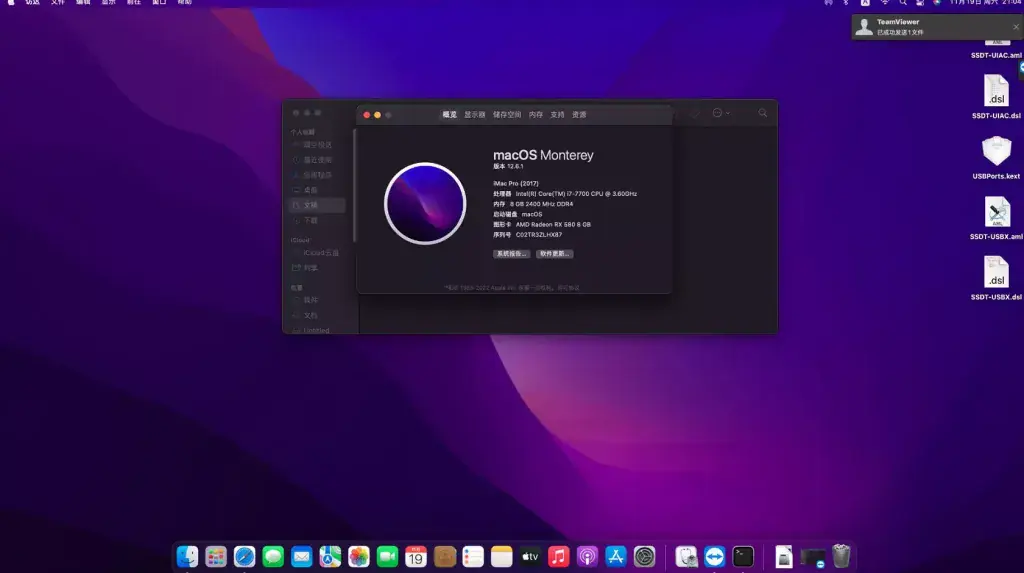The image size is (1024, 573).
Task: Close the About This Mac window
Action: click(x=366, y=115)
